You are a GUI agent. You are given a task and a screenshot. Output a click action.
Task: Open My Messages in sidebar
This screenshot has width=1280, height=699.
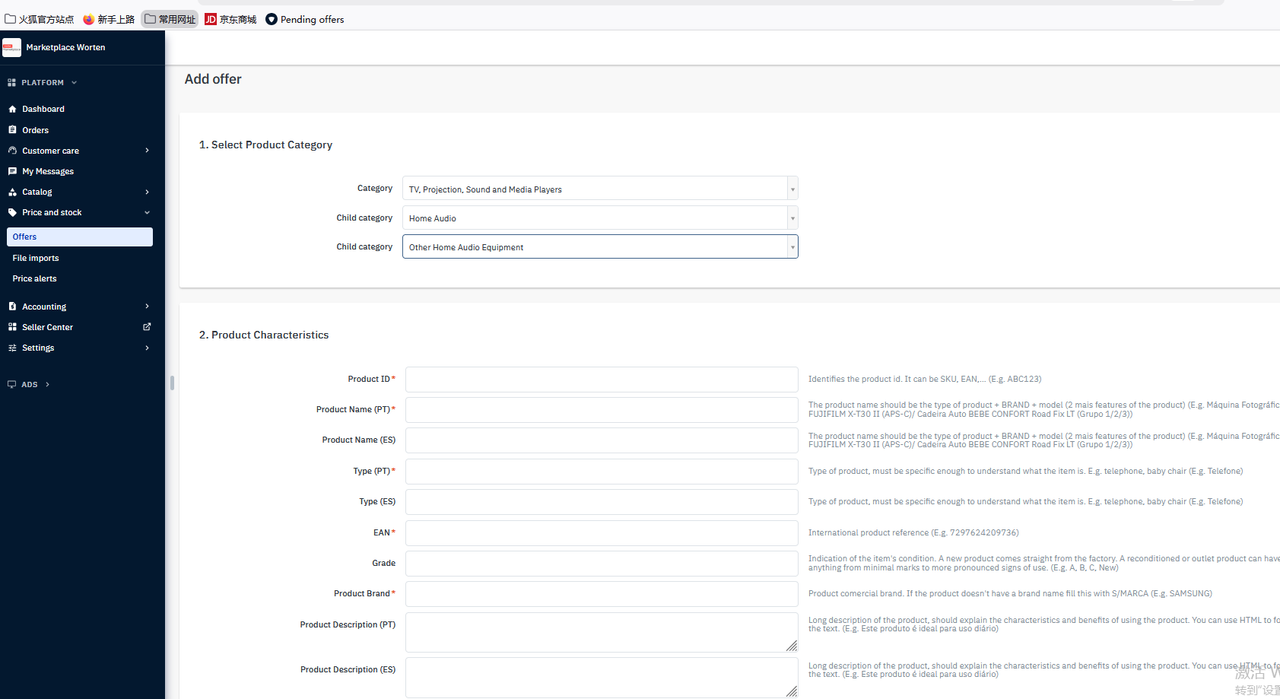coord(48,171)
